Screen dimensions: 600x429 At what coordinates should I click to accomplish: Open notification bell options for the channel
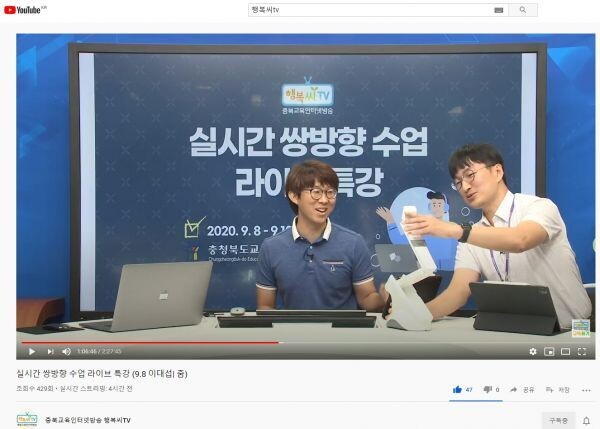click(x=586, y=420)
